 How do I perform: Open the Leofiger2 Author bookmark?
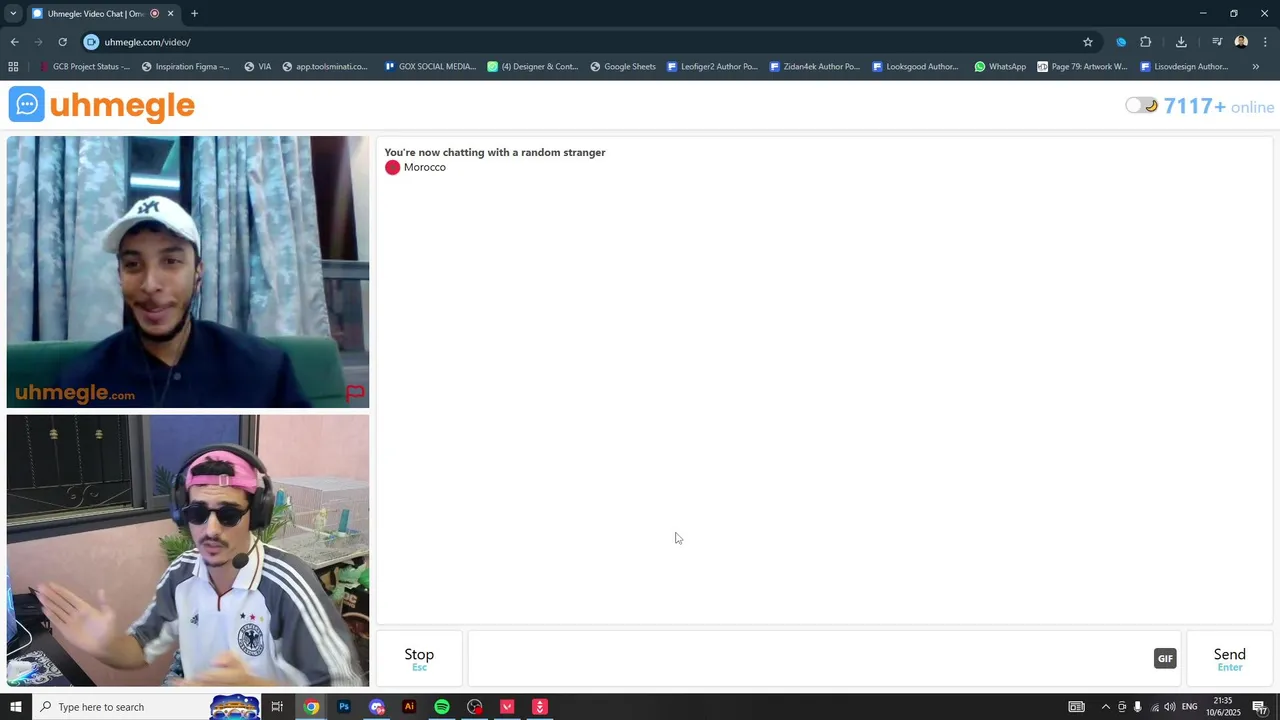click(x=711, y=67)
